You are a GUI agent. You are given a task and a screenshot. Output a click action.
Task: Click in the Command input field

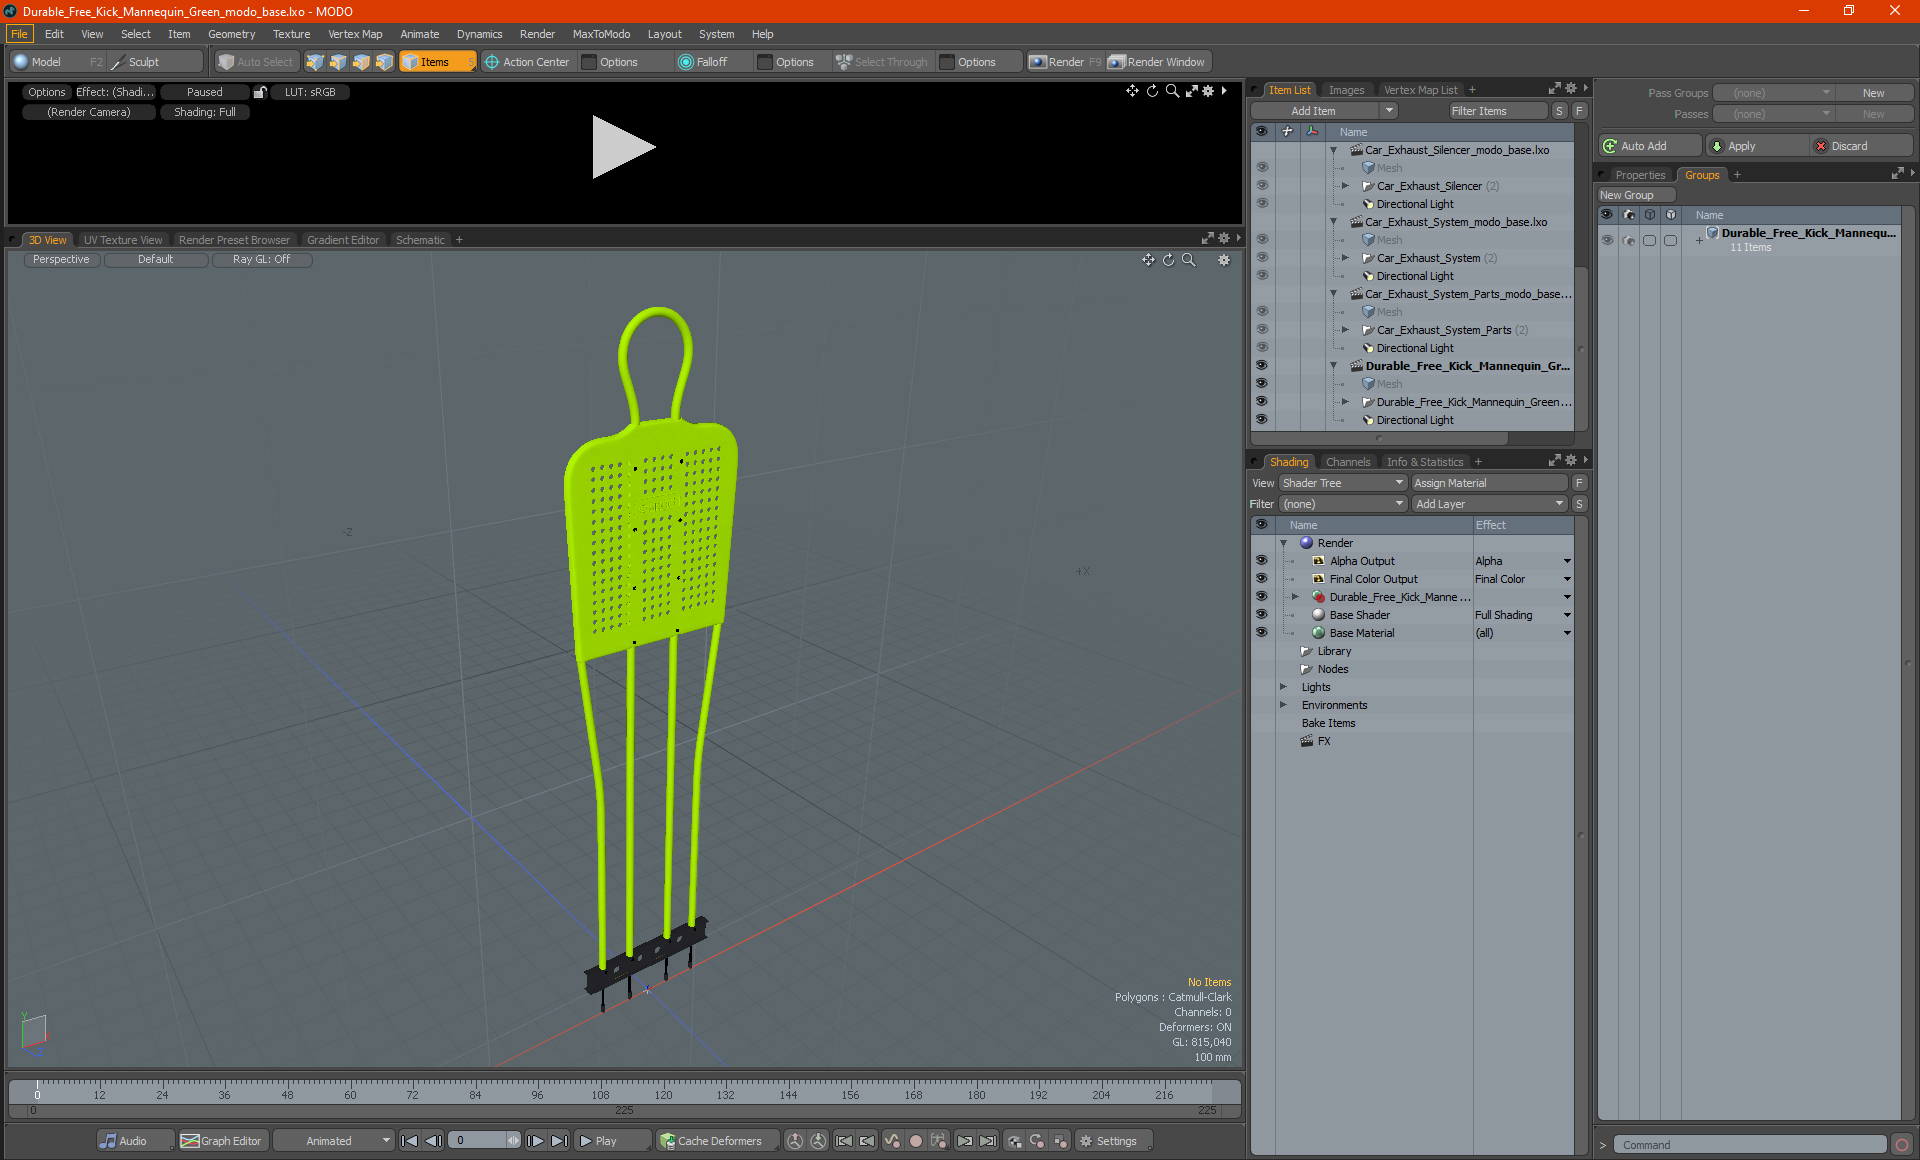click(1752, 1145)
